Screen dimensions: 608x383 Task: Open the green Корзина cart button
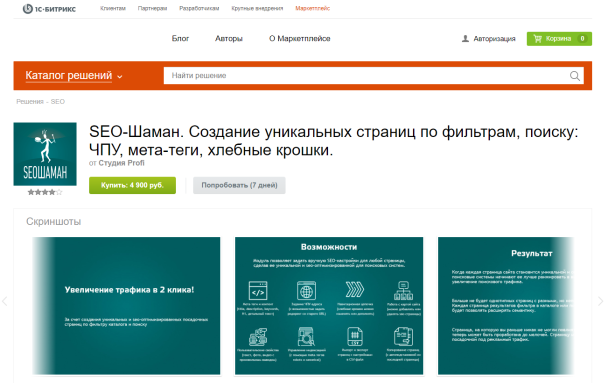coord(559,38)
